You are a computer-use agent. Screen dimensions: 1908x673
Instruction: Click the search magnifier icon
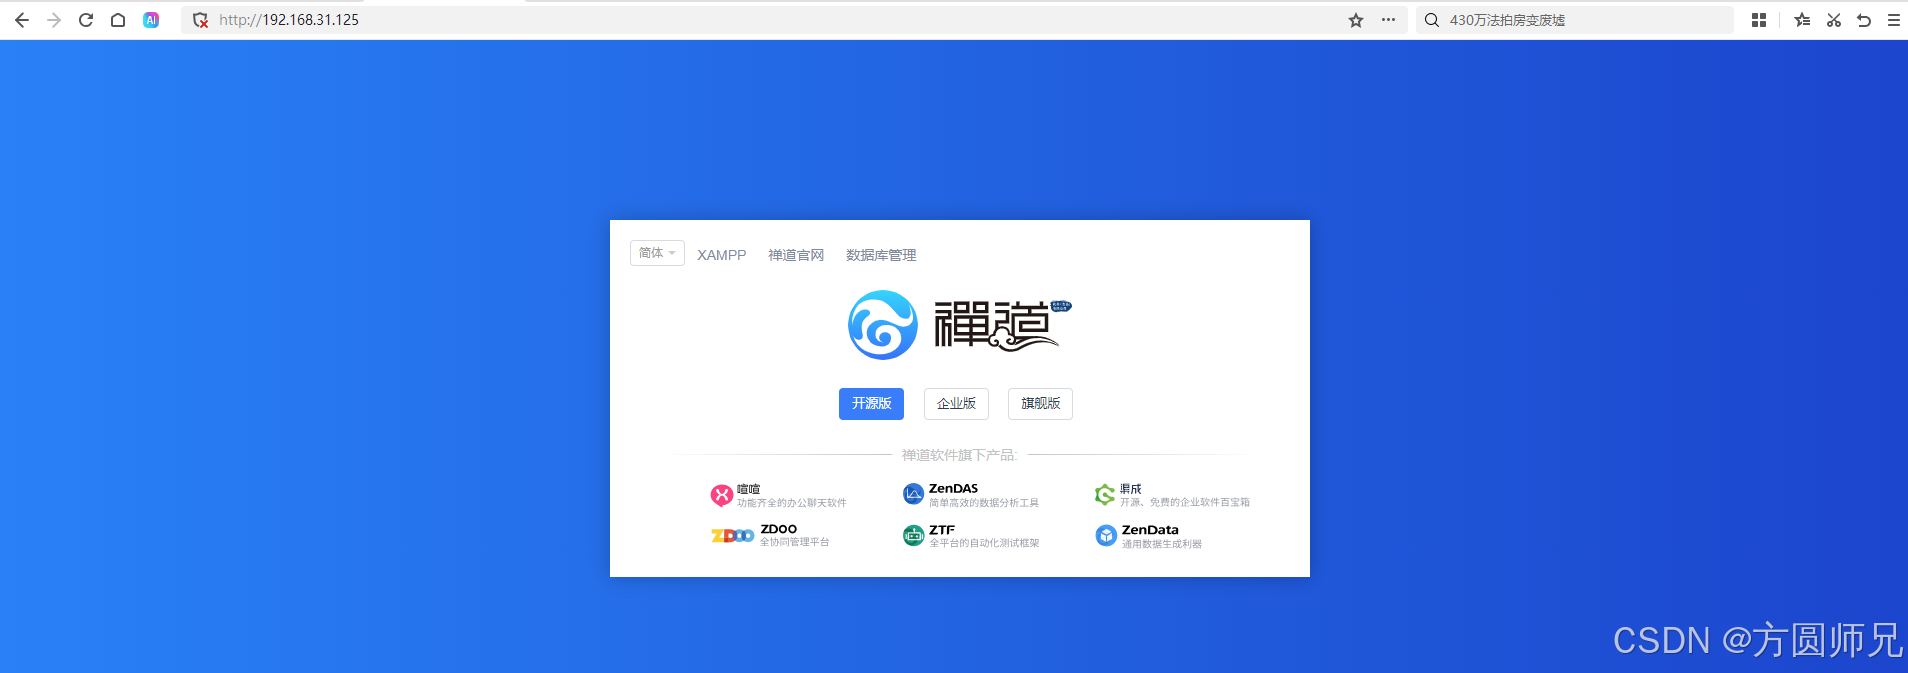pyautogui.click(x=1432, y=20)
